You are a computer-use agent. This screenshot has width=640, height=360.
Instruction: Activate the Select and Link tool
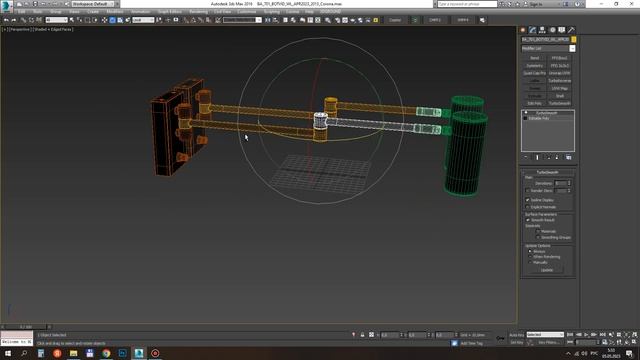pos(23,20)
